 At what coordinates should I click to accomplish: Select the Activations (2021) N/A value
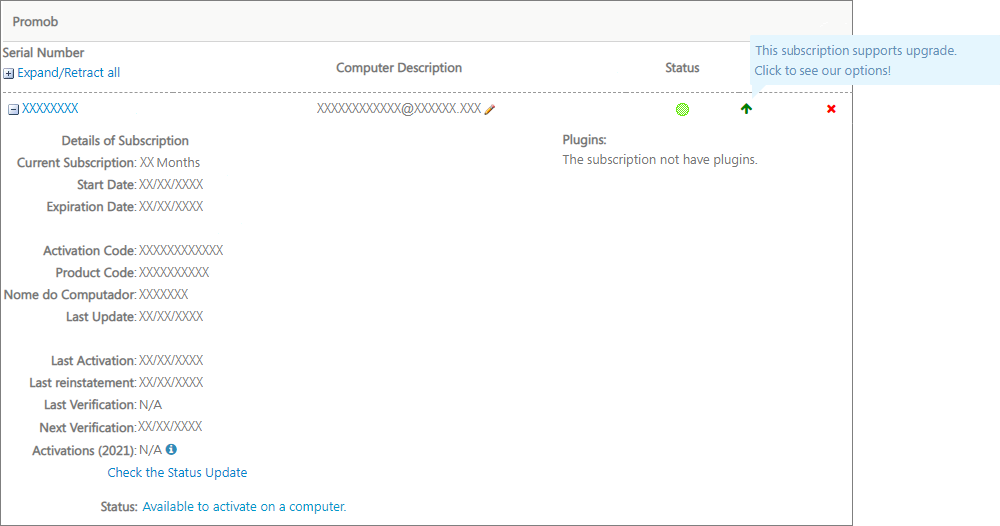pyautogui.click(x=151, y=450)
